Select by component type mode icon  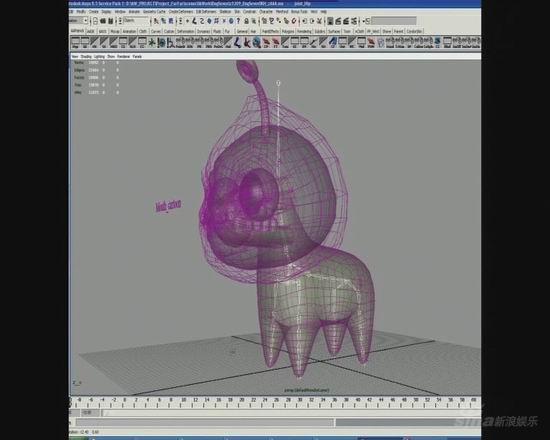click(171, 21)
